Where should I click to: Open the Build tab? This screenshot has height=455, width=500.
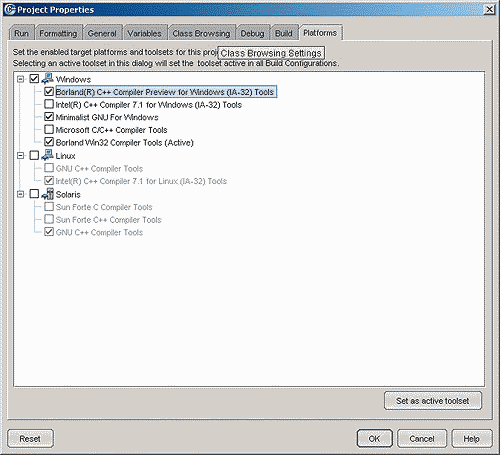pos(284,33)
